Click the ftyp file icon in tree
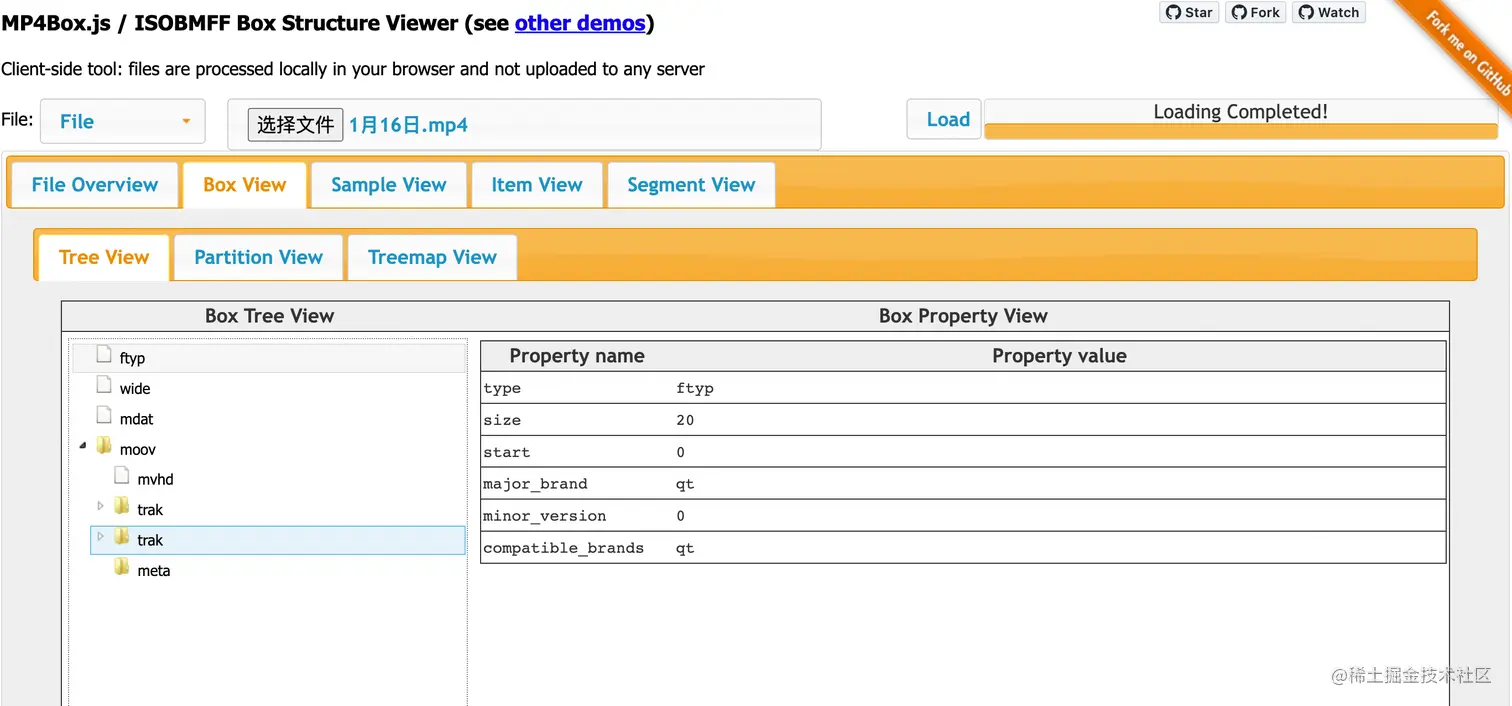1512x706 pixels. [104, 354]
